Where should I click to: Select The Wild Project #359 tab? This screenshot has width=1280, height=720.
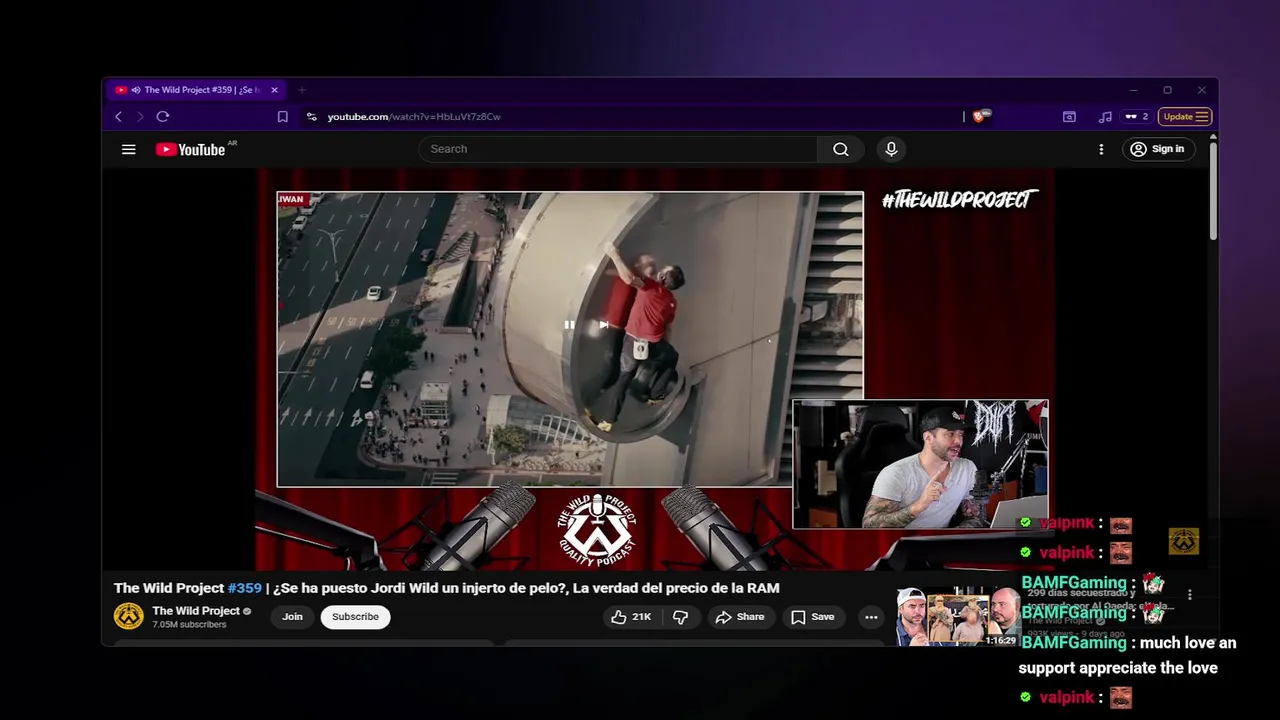(x=196, y=90)
